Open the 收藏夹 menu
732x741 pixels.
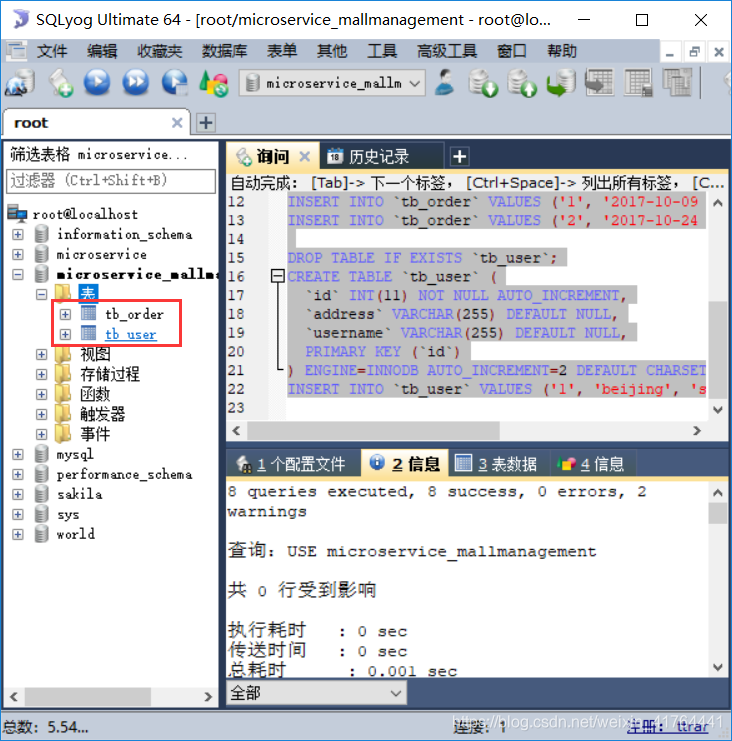pyautogui.click(x=160, y=51)
